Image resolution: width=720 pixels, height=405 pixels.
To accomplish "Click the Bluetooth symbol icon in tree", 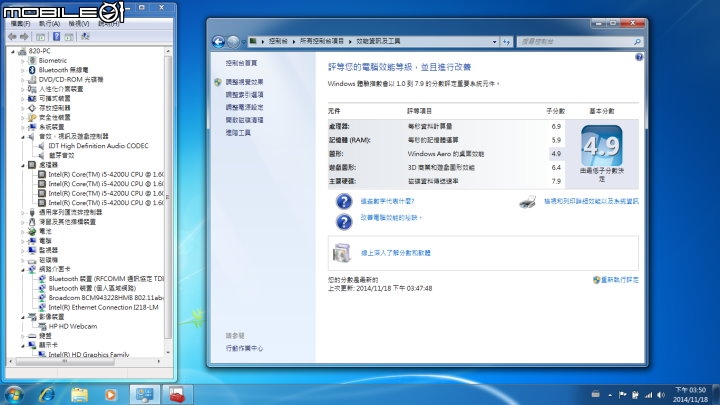I will click(x=32, y=70).
